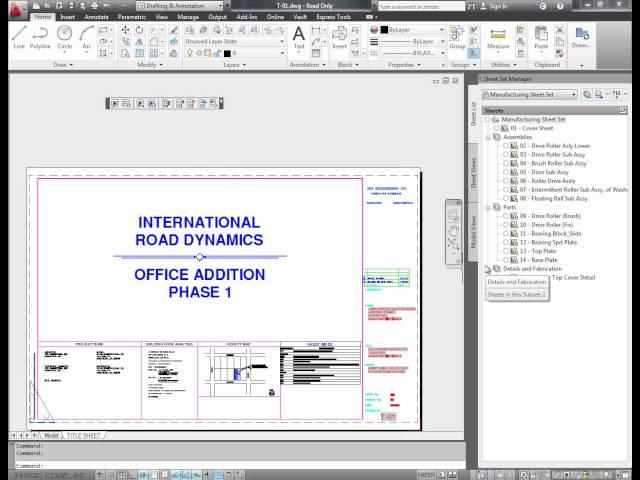The height and width of the screenshot is (480, 640).
Task: Open the Unsaved Layer State dropdown
Action: 234,42
